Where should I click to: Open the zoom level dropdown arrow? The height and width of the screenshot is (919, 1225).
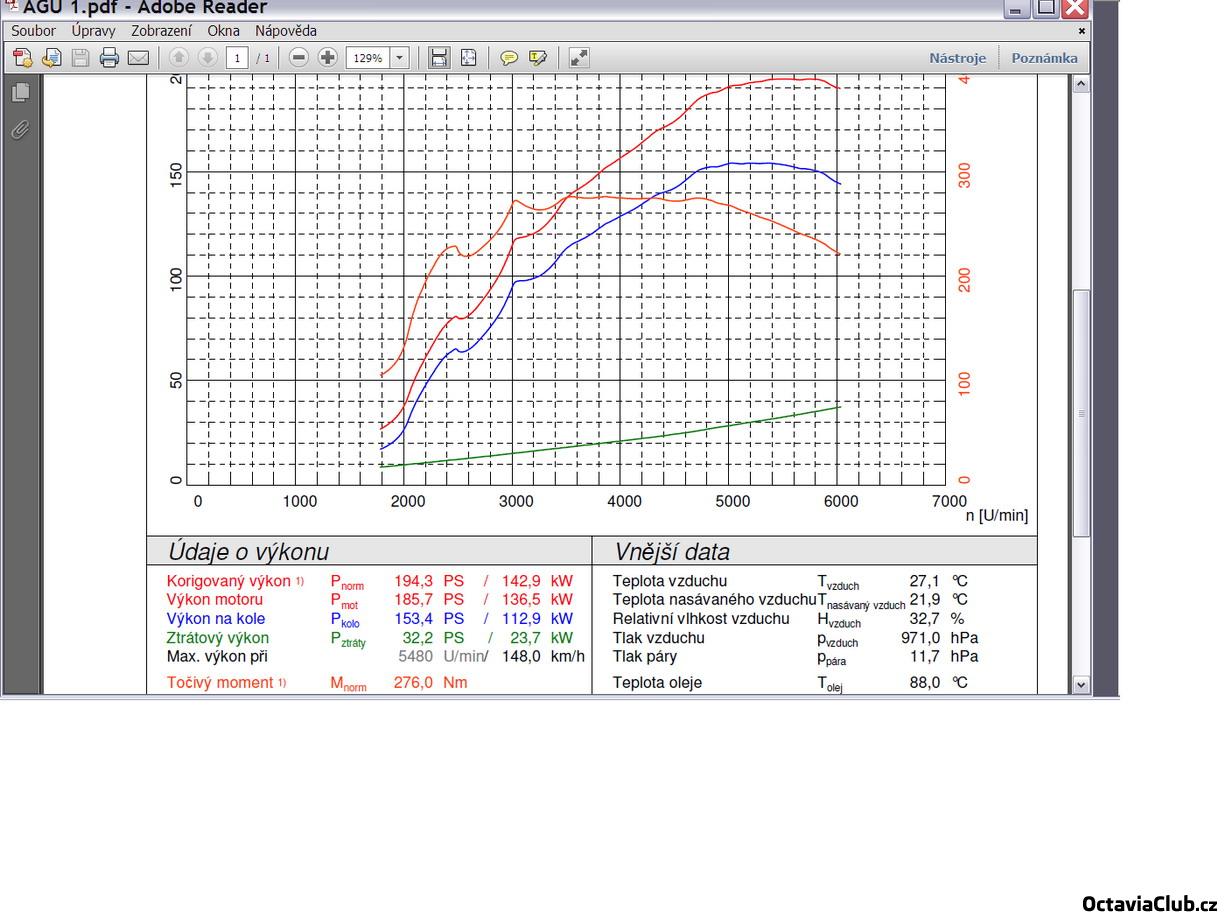tap(400, 58)
